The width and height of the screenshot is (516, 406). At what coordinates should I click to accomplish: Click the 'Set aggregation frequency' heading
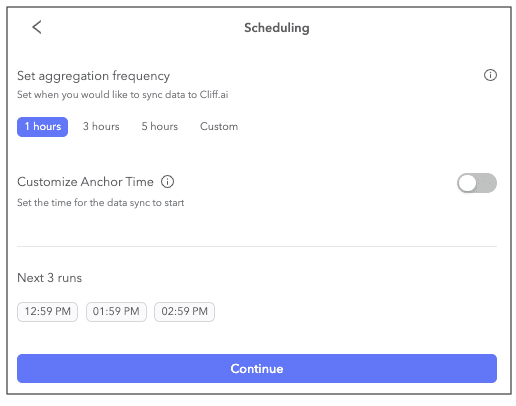(x=94, y=76)
